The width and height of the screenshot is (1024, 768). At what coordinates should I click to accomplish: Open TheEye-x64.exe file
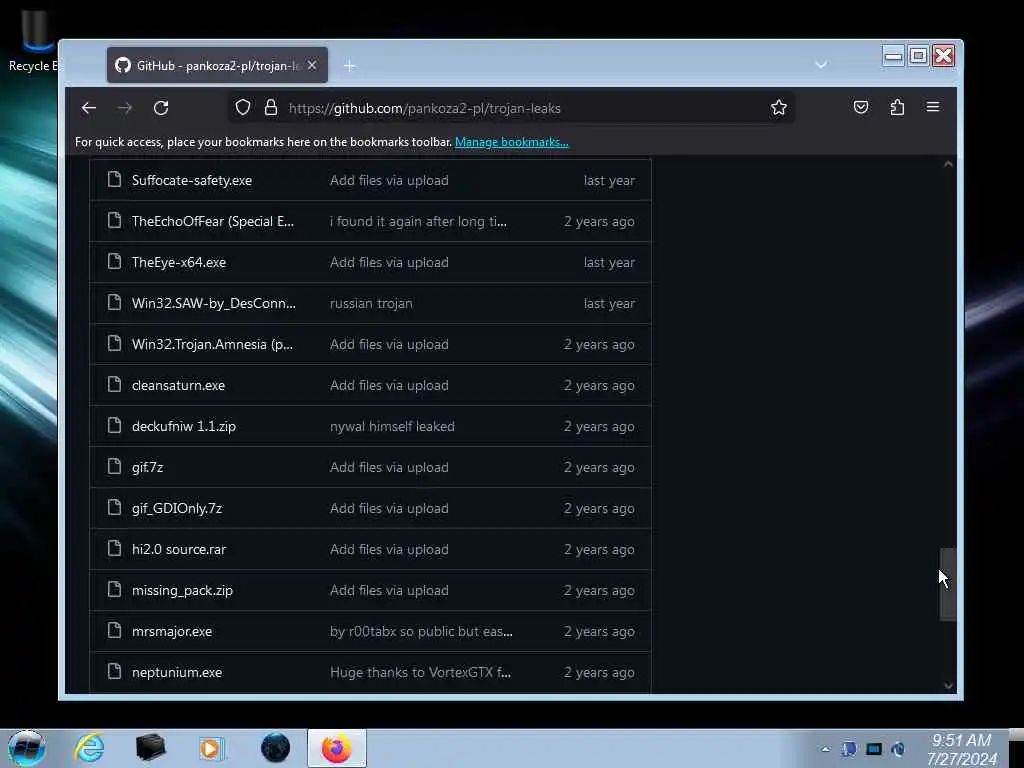[179, 263]
